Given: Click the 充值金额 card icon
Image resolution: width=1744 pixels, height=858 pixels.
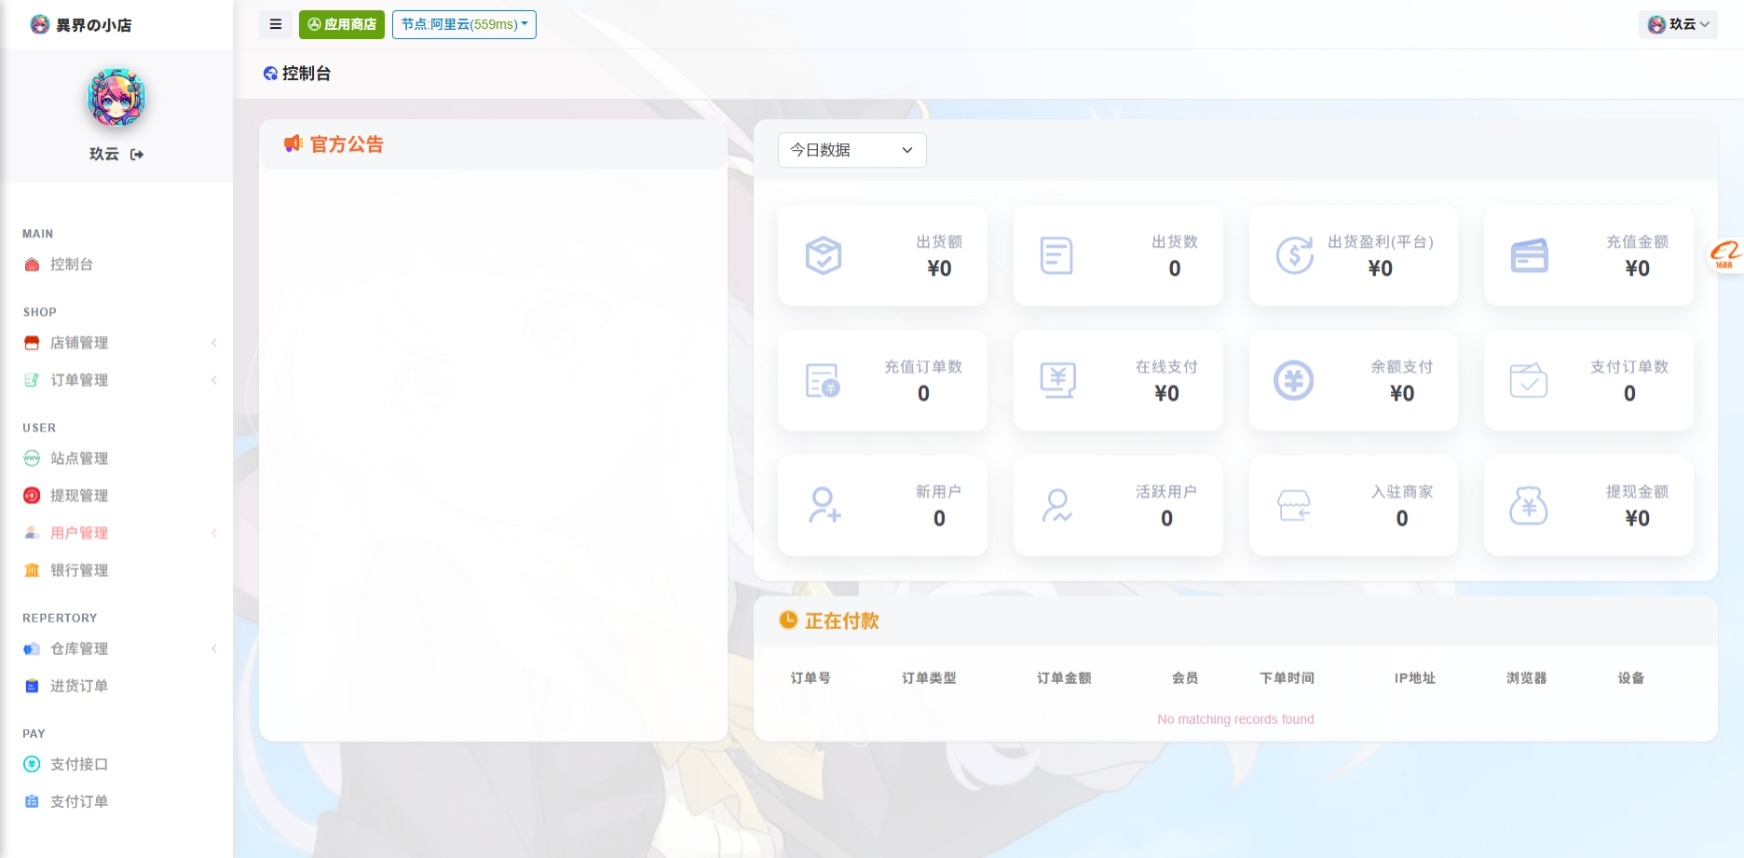Looking at the screenshot, I should coord(1529,256).
